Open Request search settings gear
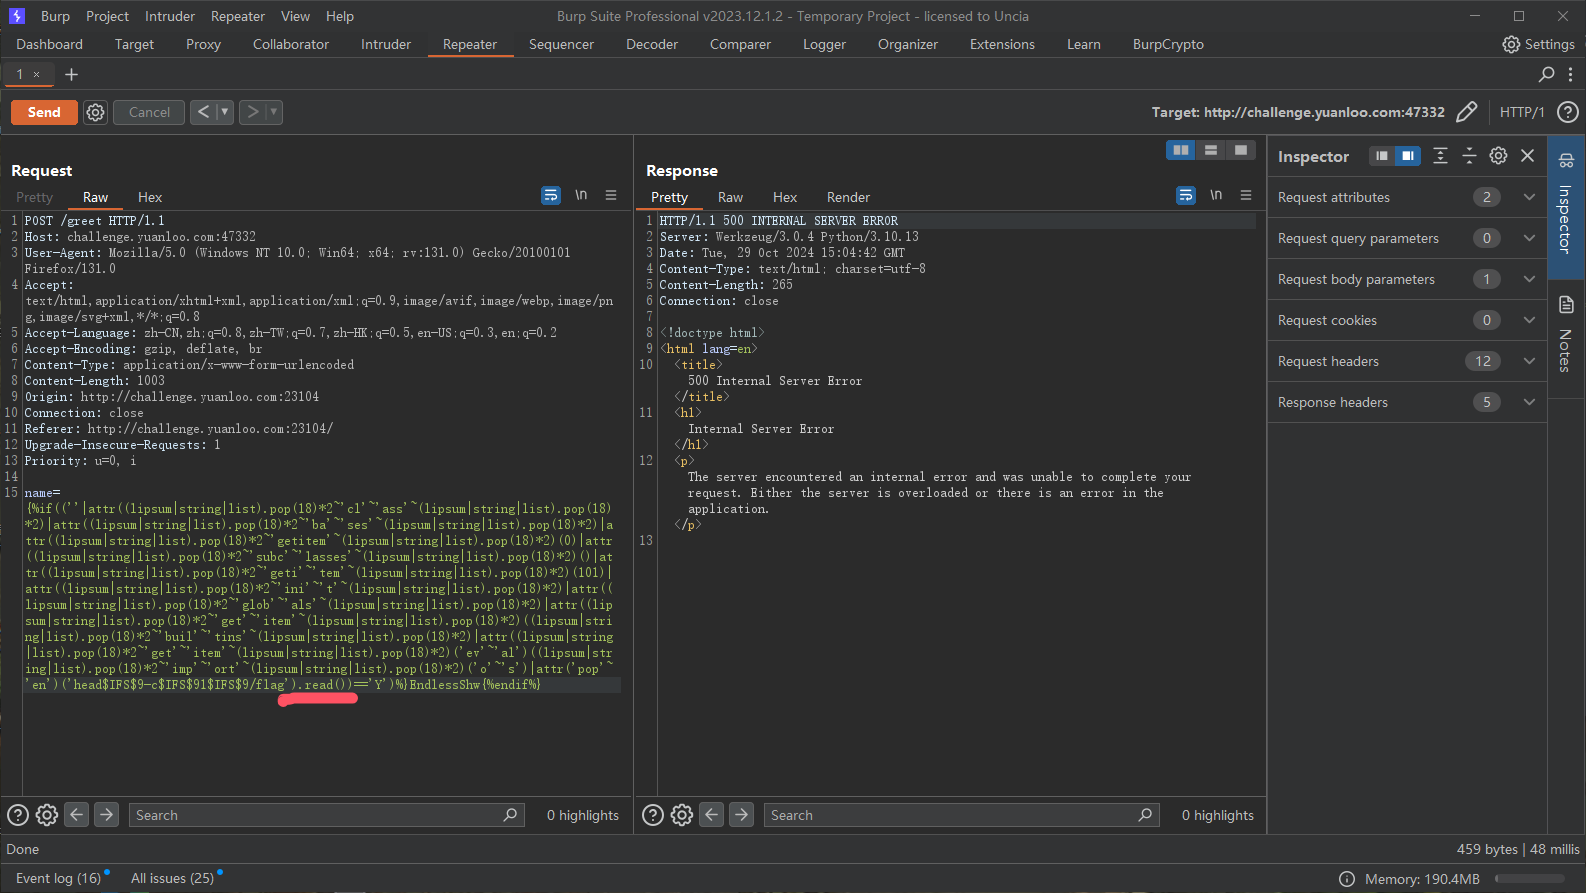1586x893 pixels. (x=47, y=815)
